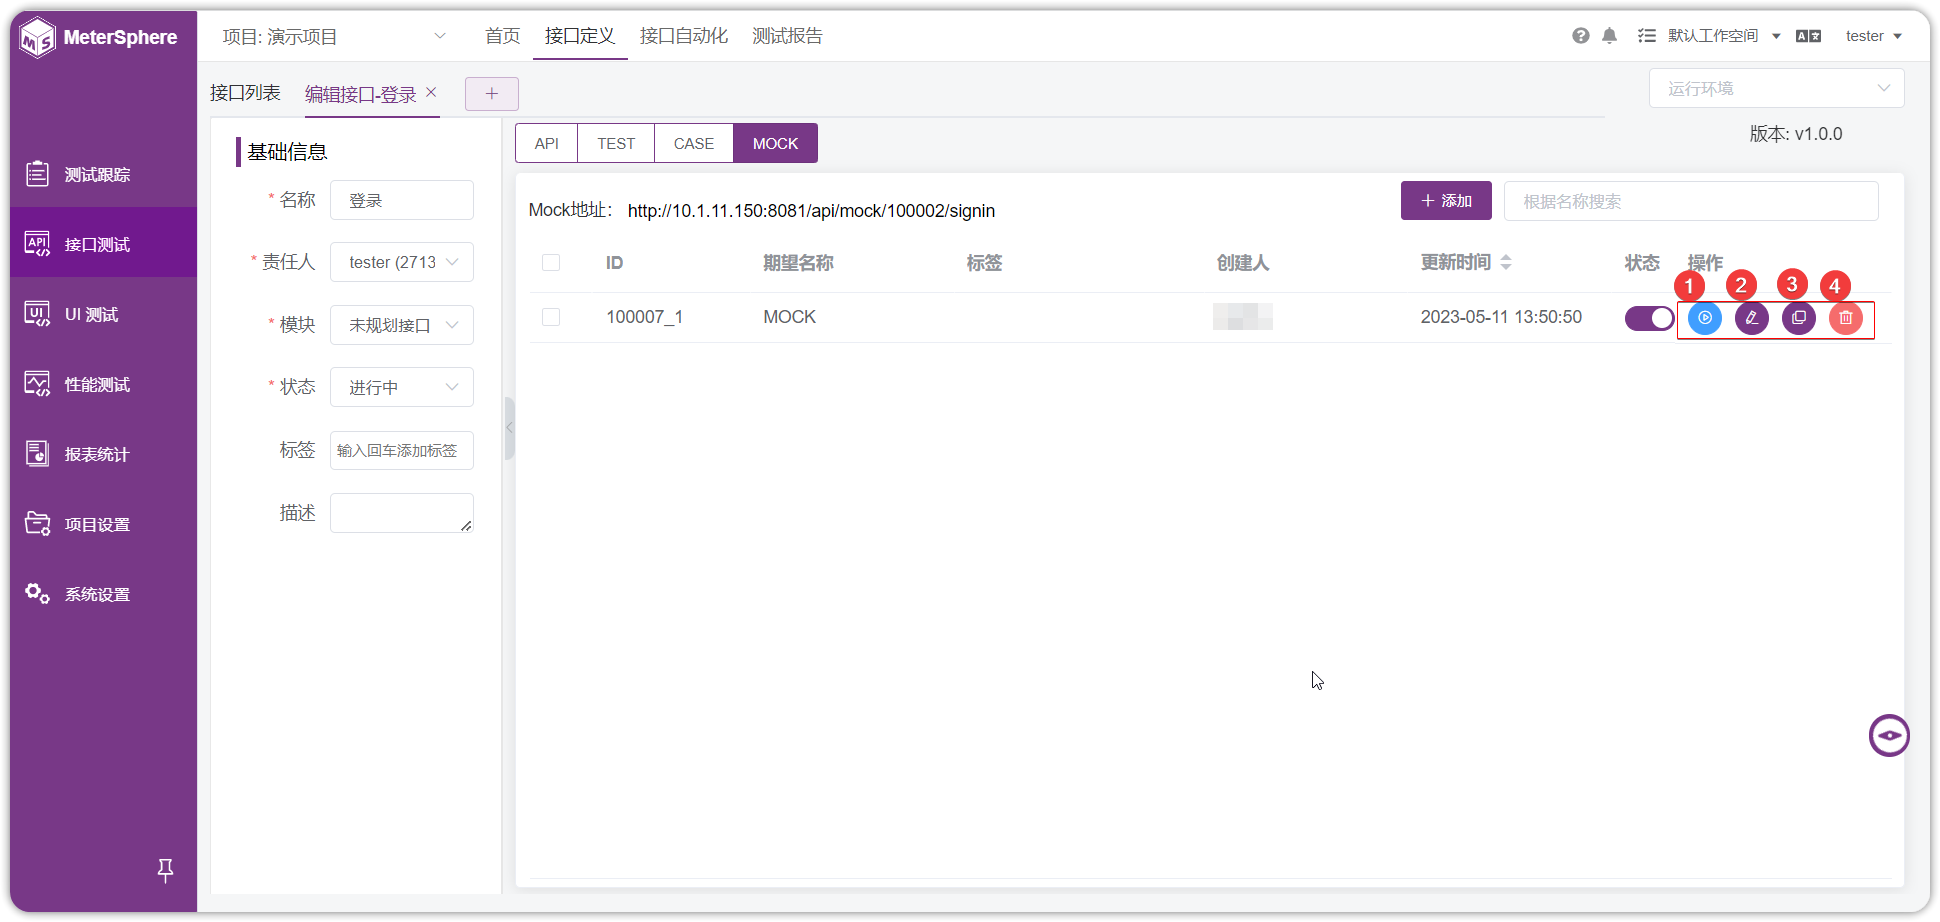This screenshot has height=922, width=1940.
Task: Toggle the status switch for 100007_1
Action: tap(1649, 318)
